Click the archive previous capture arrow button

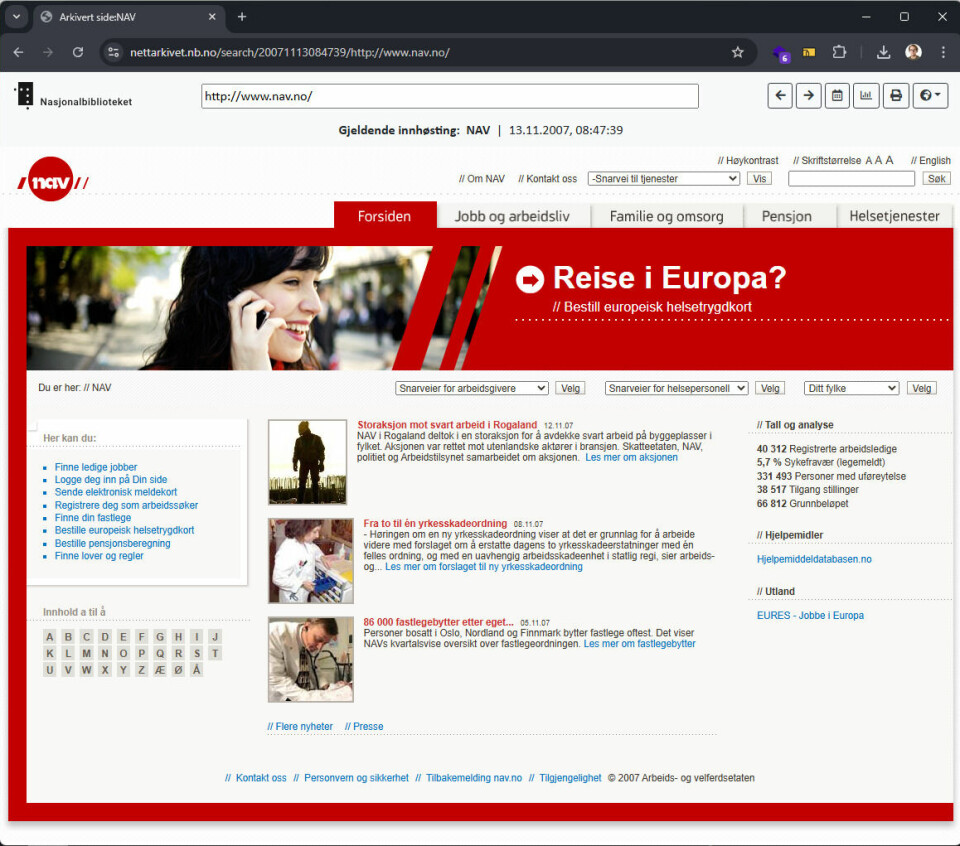pos(781,96)
